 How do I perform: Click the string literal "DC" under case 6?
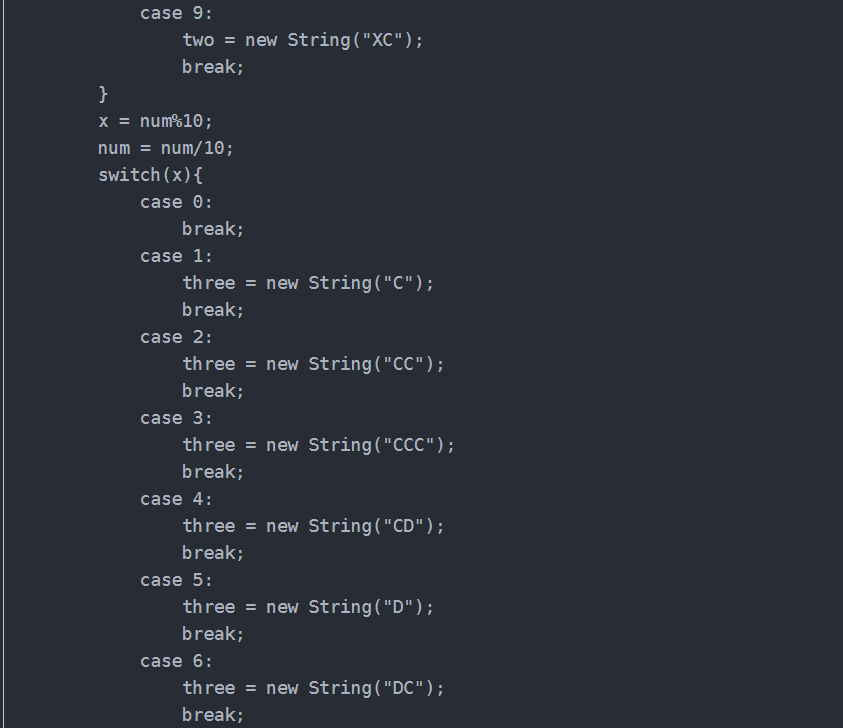pyautogui.click(x=408, y=688)
